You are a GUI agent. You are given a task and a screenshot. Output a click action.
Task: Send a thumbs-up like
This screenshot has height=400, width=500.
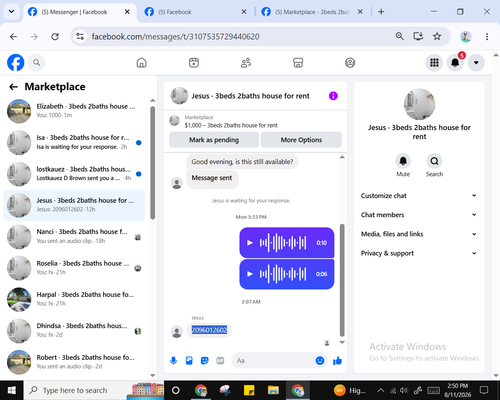point(337,360)
